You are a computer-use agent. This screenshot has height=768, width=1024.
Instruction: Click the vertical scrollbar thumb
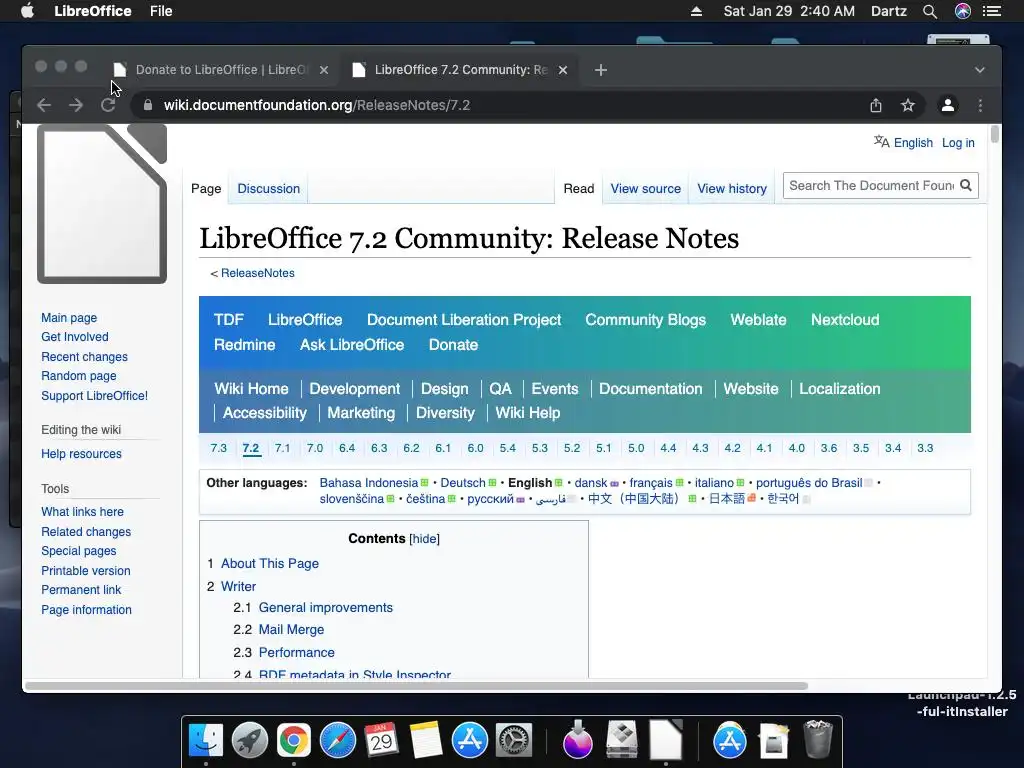[995, 134]
